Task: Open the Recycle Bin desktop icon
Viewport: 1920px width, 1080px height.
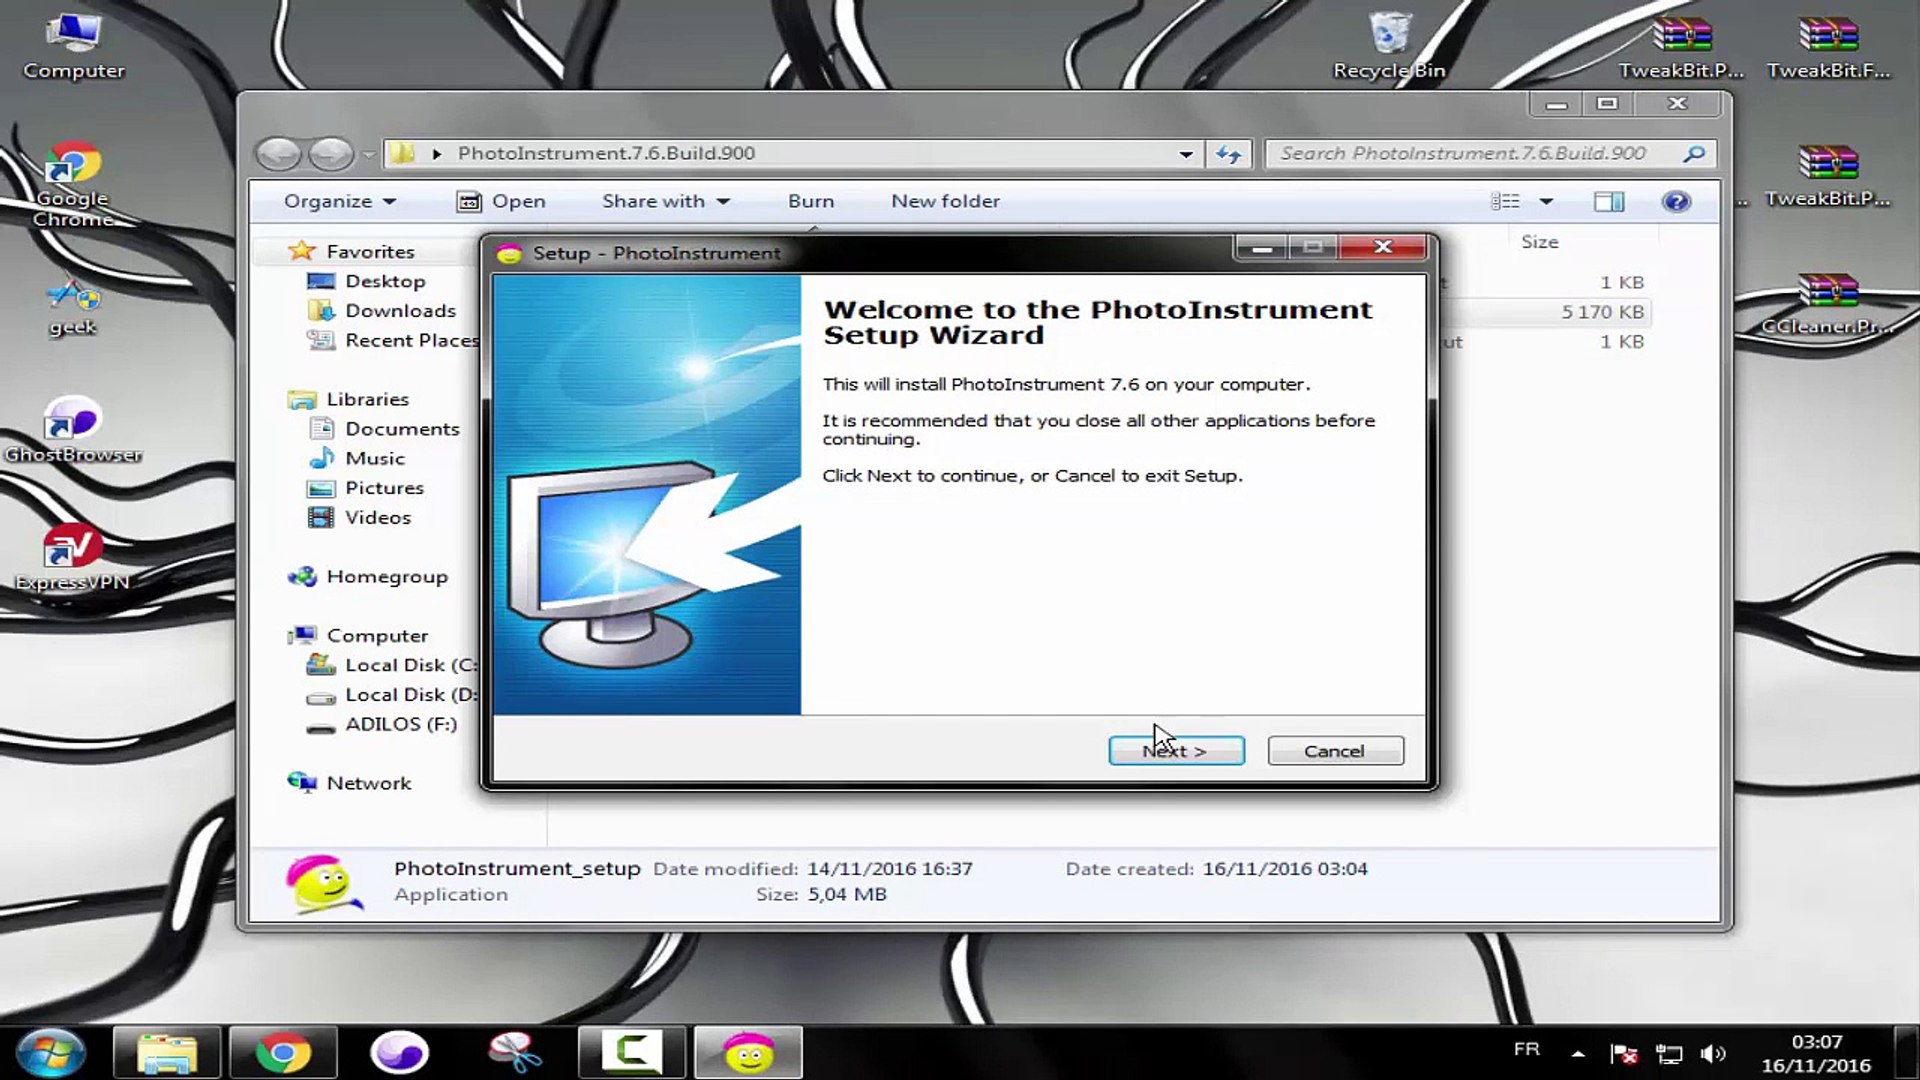Action: [x=1389, y=47]
